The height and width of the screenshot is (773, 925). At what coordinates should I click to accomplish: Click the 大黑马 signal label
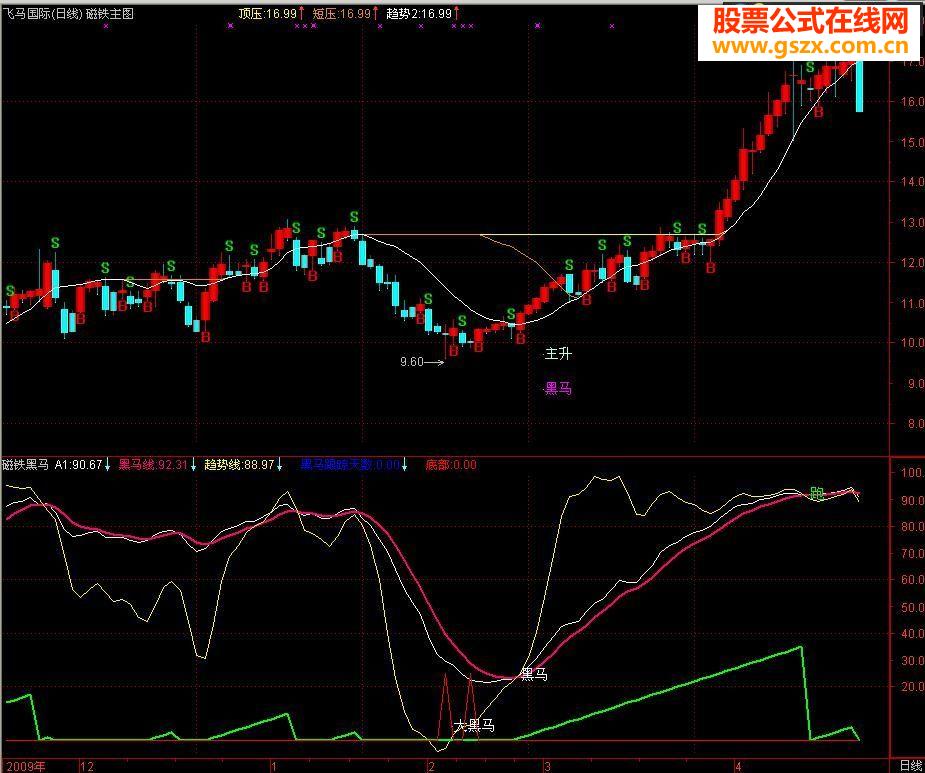point(475,726)
